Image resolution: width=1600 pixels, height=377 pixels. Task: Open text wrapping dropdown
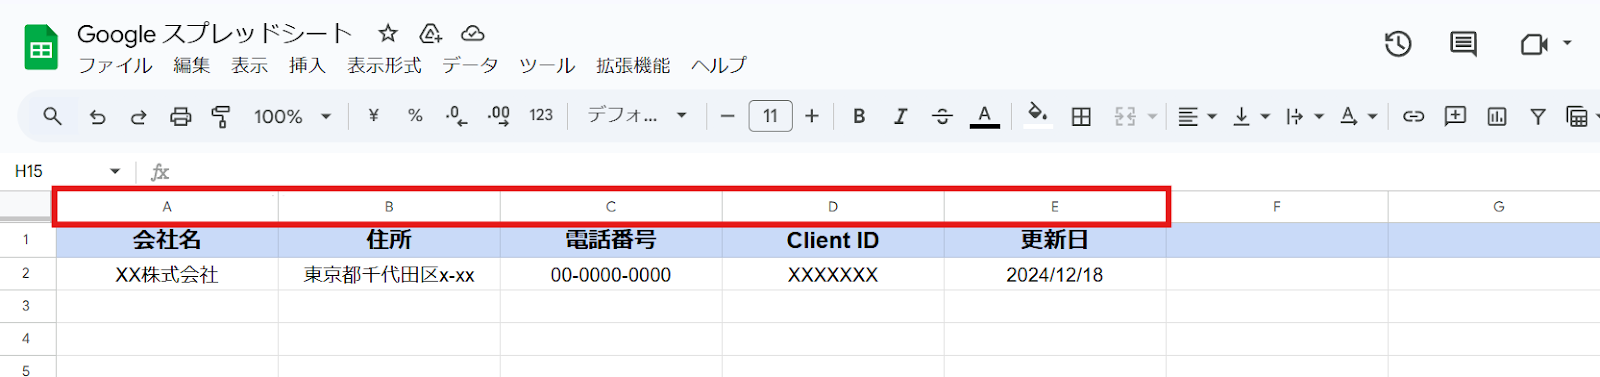pos(1304,117)
